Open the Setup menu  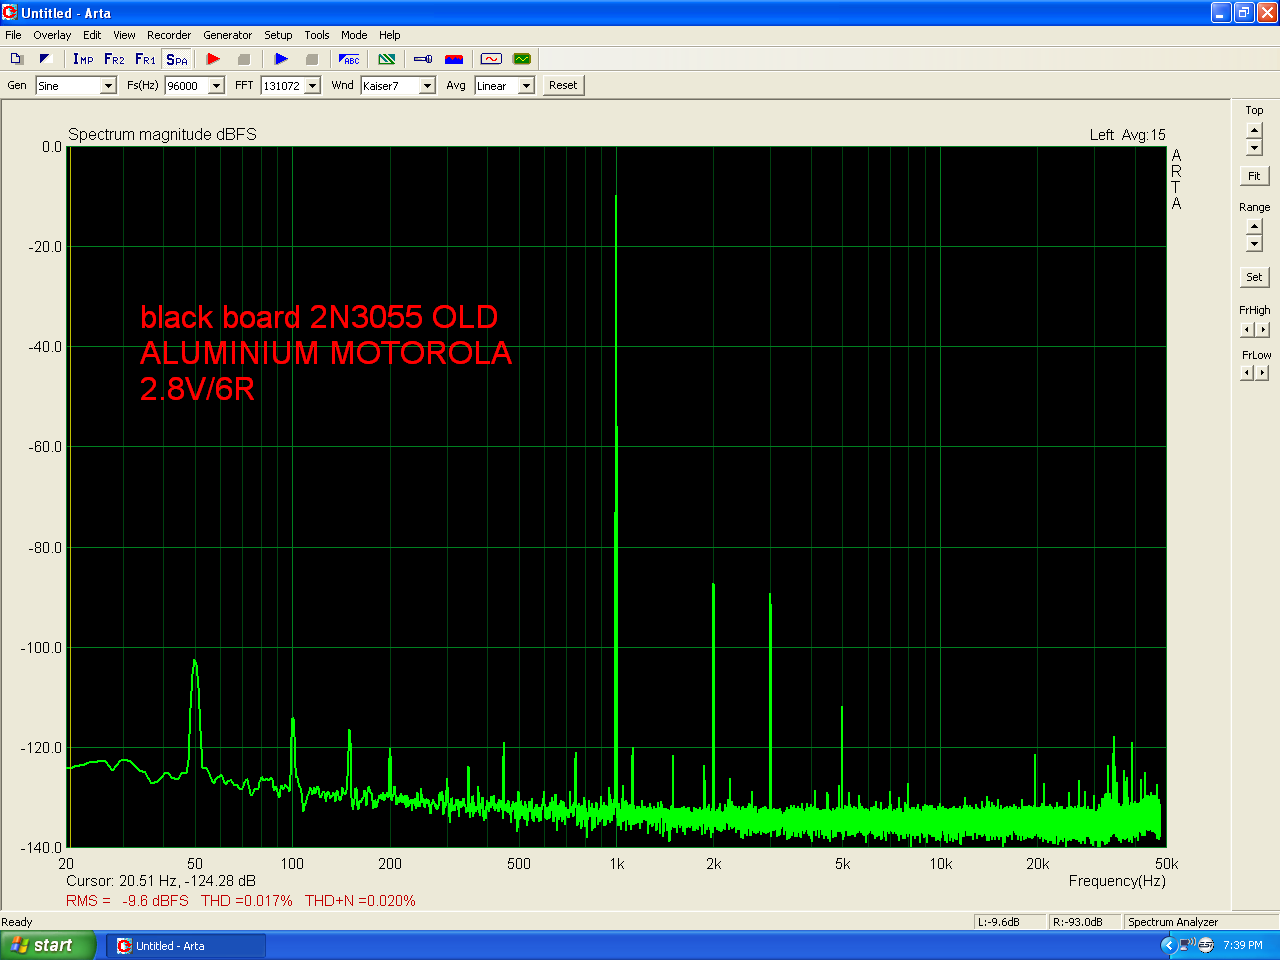[278, 35]
